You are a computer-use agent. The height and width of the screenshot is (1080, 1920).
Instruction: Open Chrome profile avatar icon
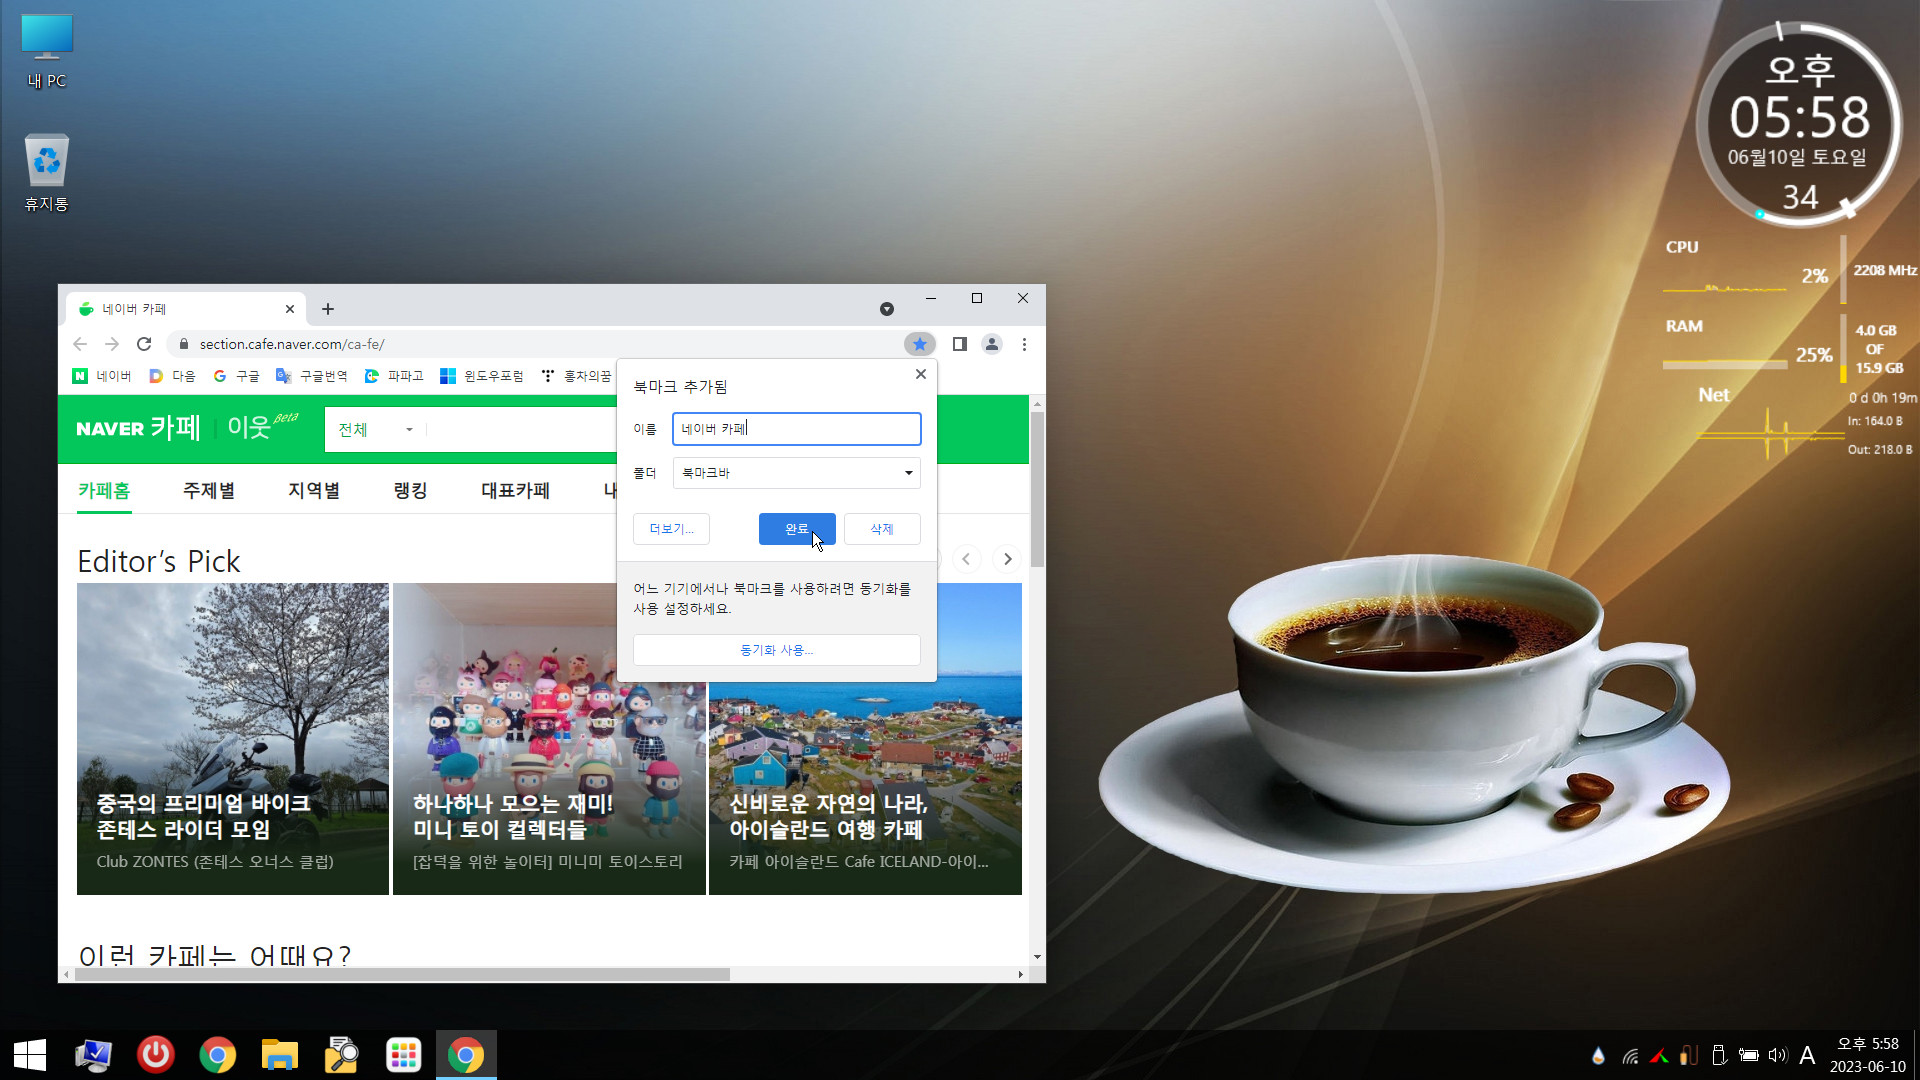[991, 344]
